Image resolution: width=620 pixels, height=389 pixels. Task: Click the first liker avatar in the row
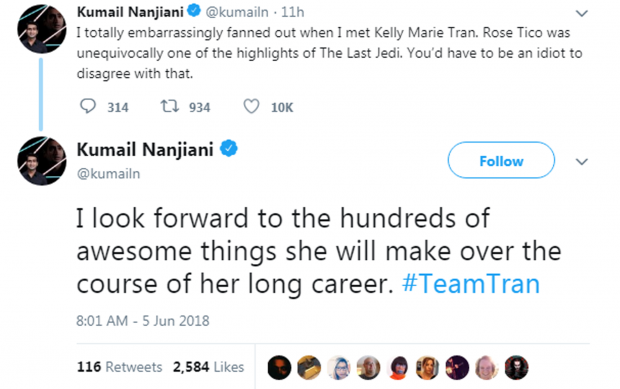(x=279, y=368)
